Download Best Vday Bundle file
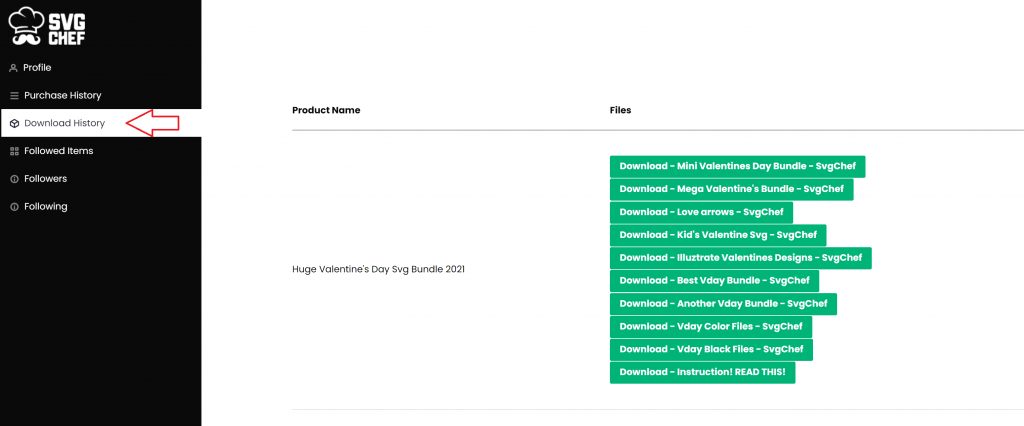 pos(714,281)
